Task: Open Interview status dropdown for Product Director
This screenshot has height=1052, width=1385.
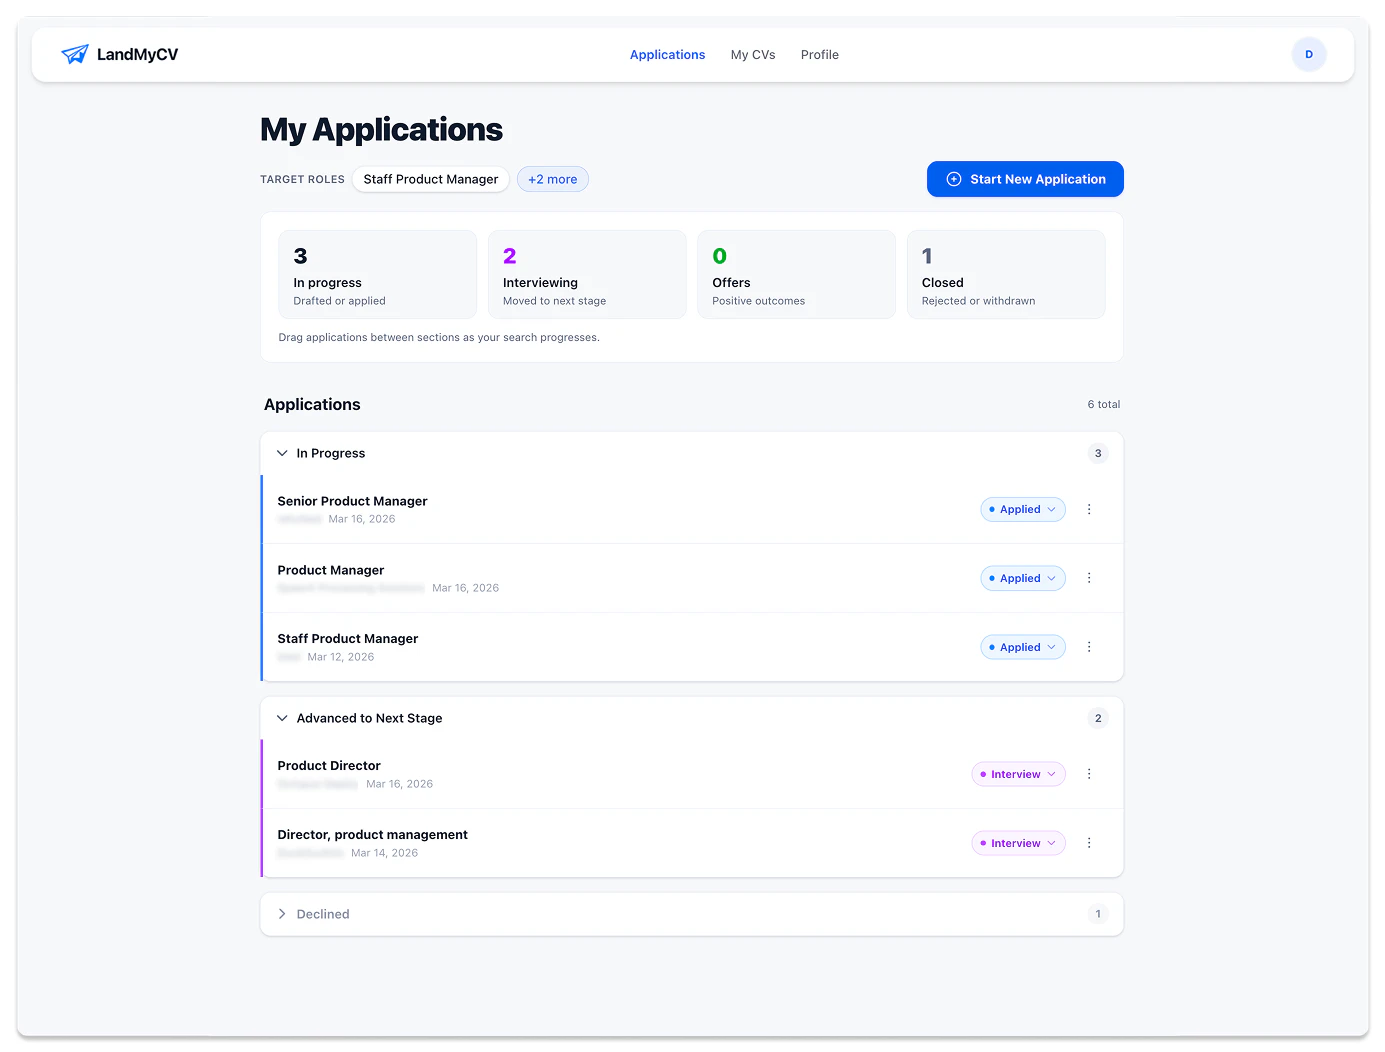Action: (x=1018, y=774)
